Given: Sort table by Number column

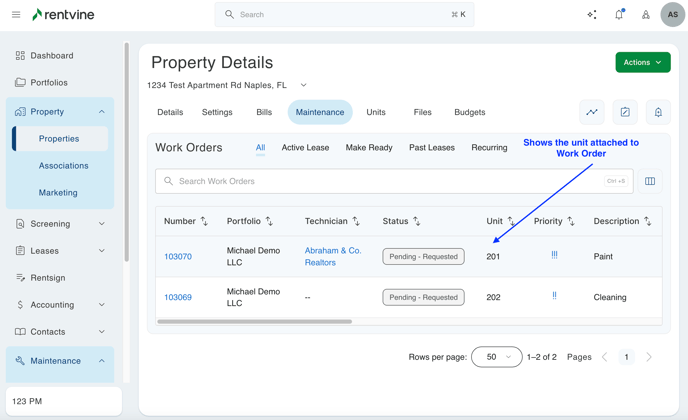Looking at the screenshot, I should [204, 221].
